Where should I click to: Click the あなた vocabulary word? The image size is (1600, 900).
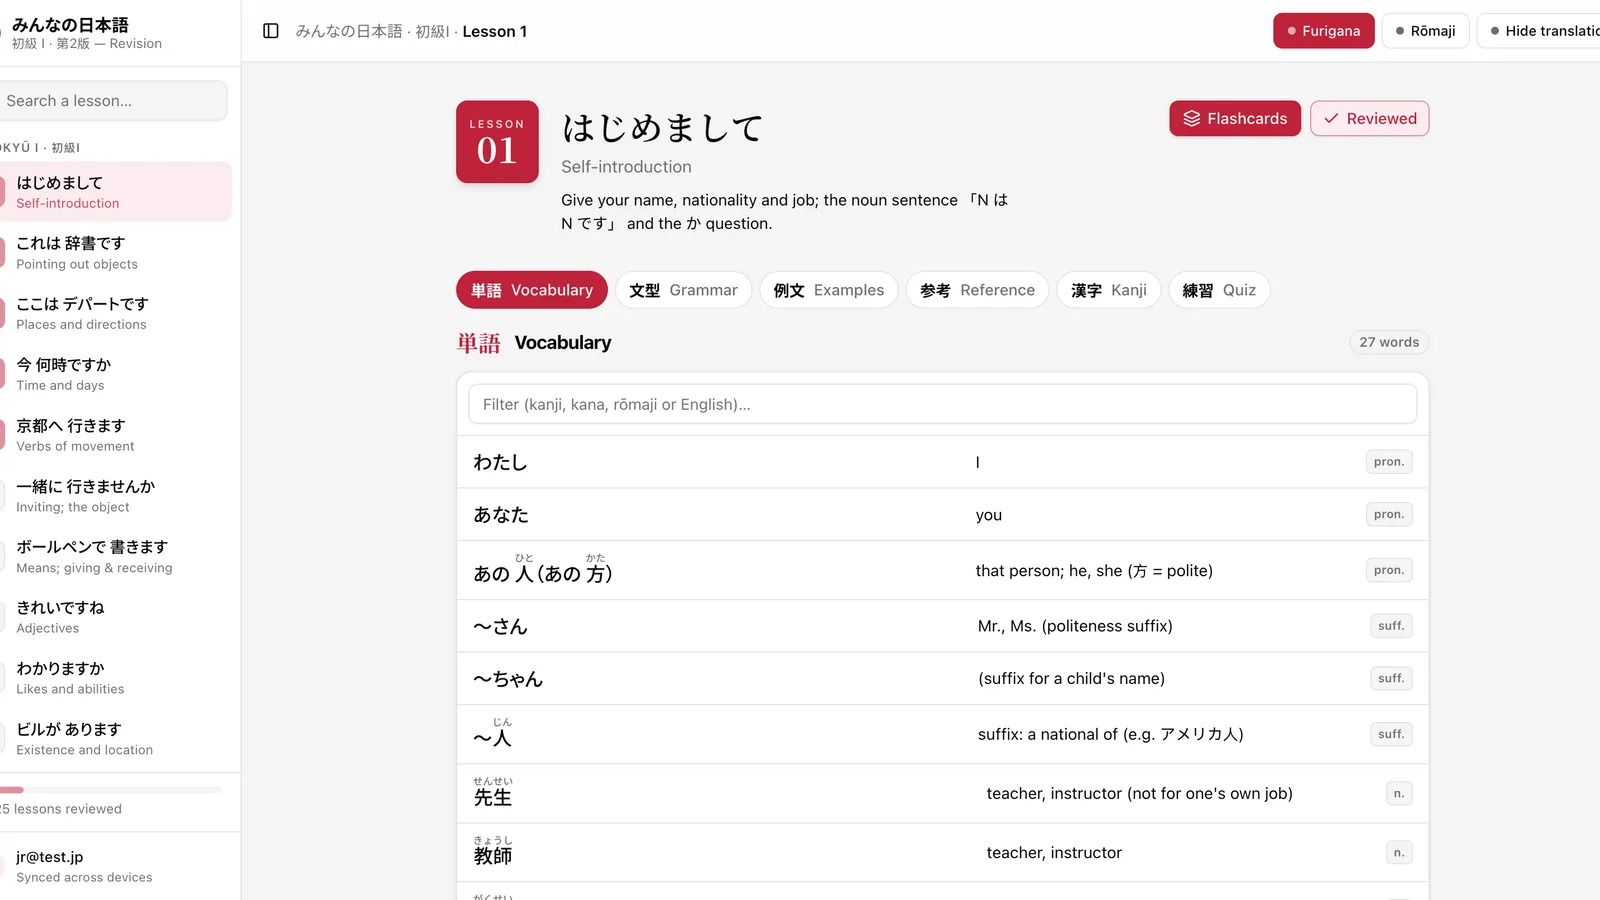pos(501,515)
